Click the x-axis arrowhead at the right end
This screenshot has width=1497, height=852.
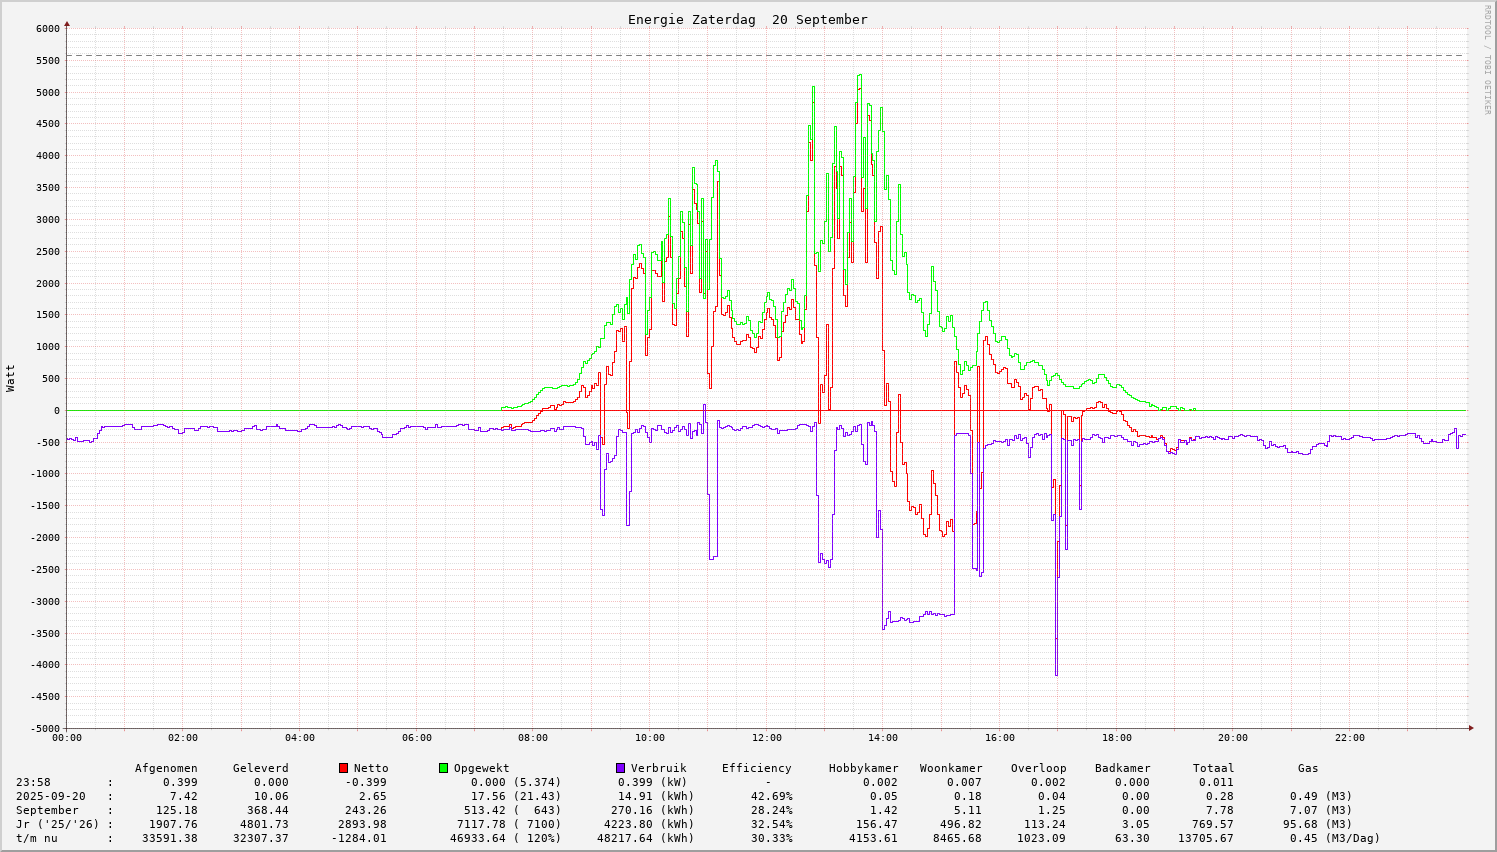tap(1470, 728)
